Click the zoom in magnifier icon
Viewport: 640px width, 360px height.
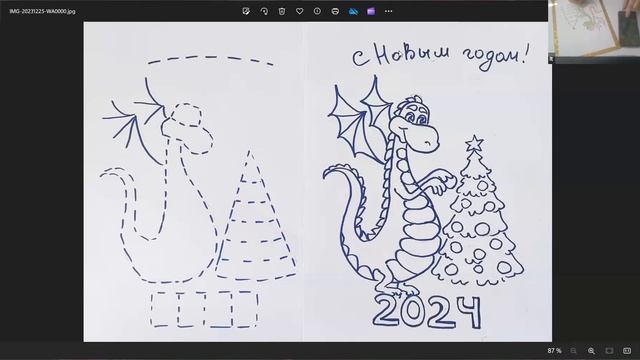[x=591, y=351]
